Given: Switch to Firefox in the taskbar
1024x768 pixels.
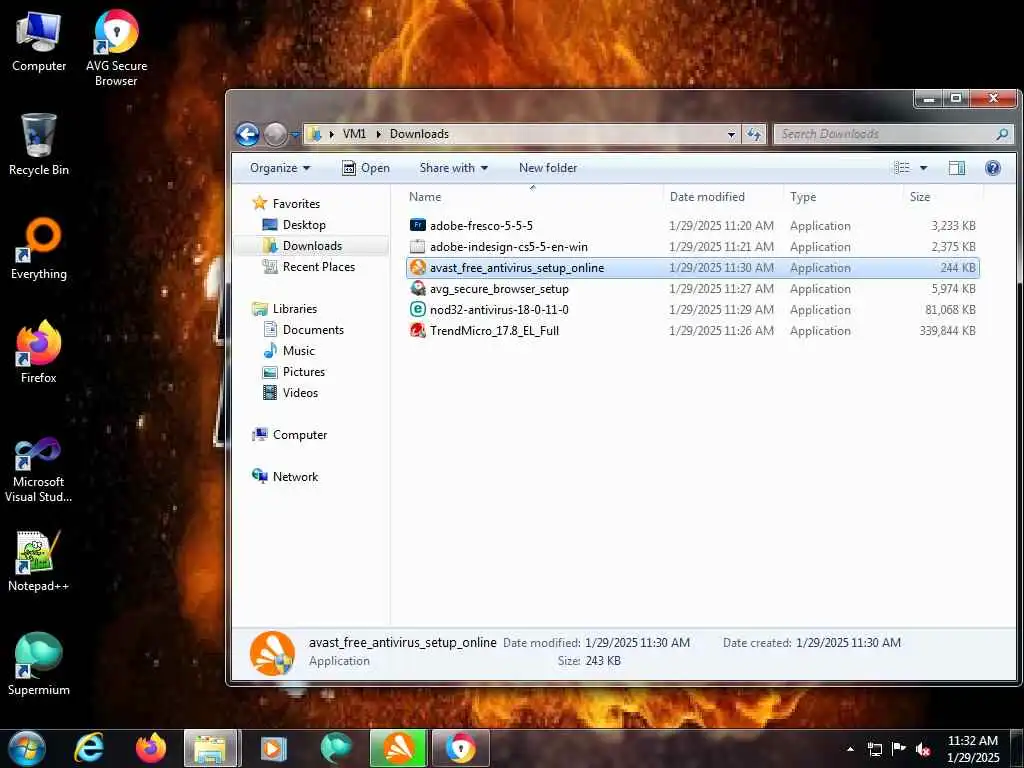Looking at the screenshot, I should click(151, 748).
